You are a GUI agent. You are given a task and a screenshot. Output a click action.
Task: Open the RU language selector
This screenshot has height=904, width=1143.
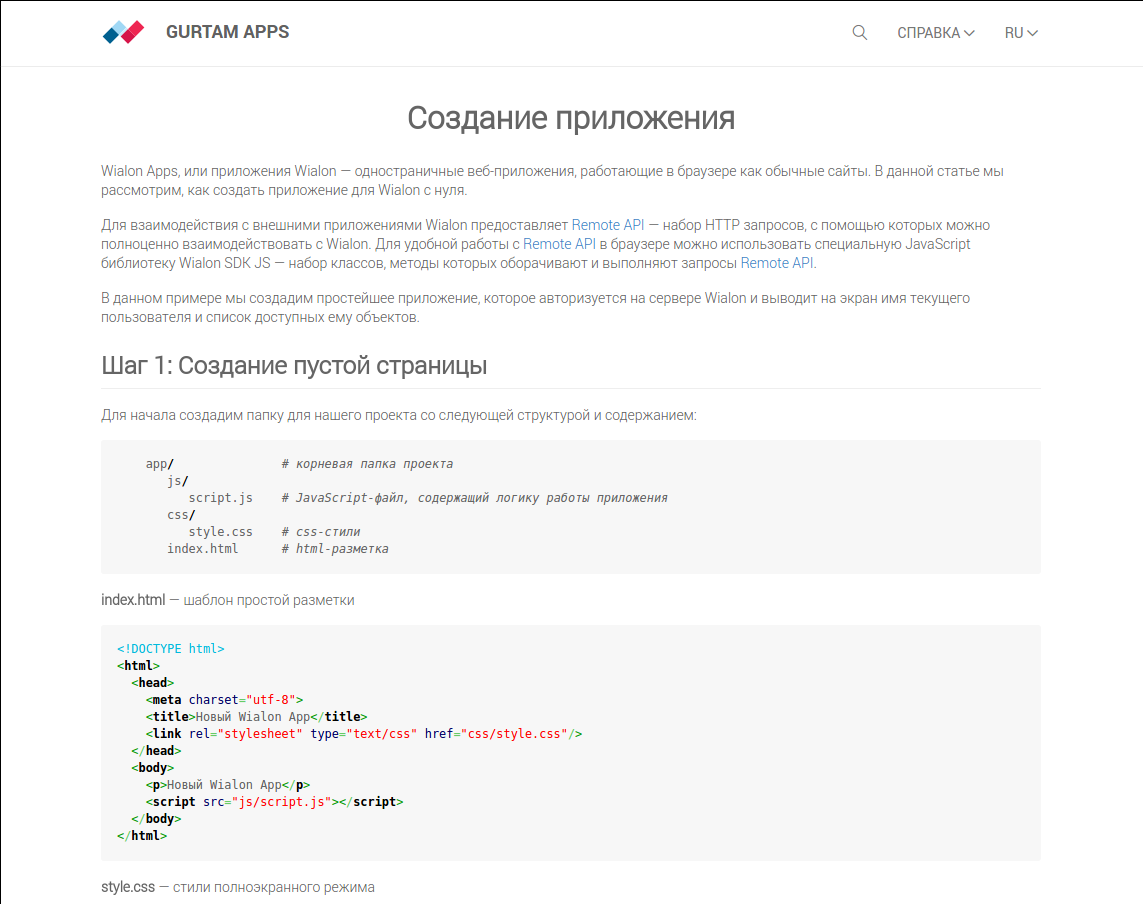[1013, 33]
